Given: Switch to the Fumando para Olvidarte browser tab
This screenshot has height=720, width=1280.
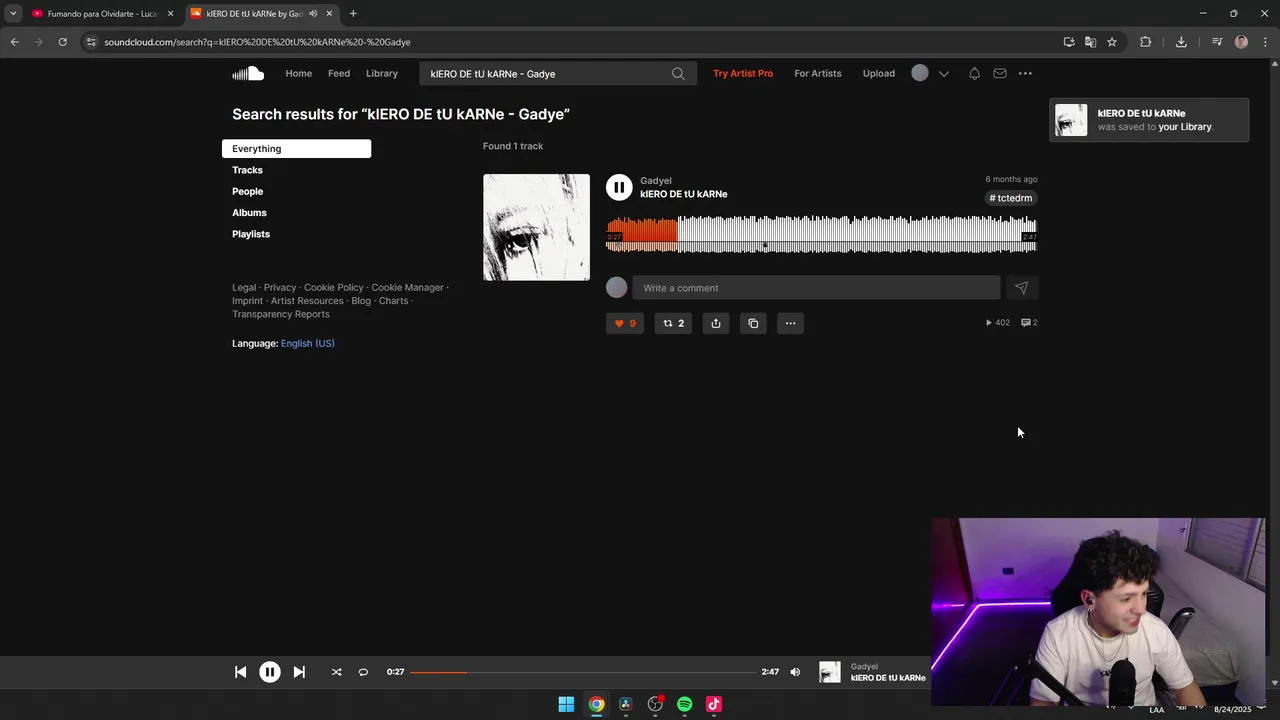Looking at the screenshot, I should [x=102, y=14].
